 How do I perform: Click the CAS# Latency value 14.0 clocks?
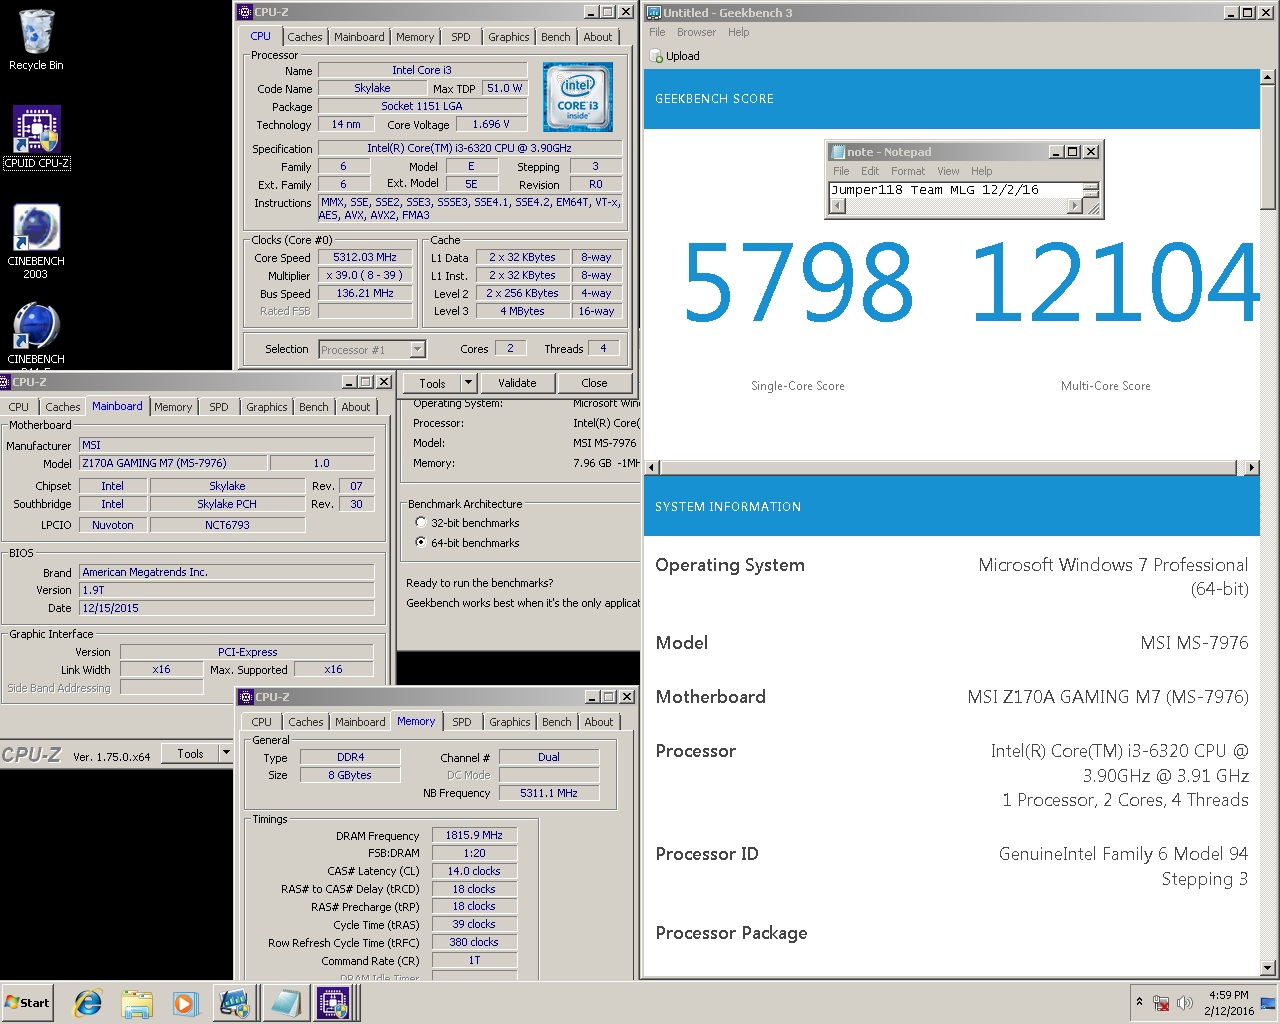474,871
